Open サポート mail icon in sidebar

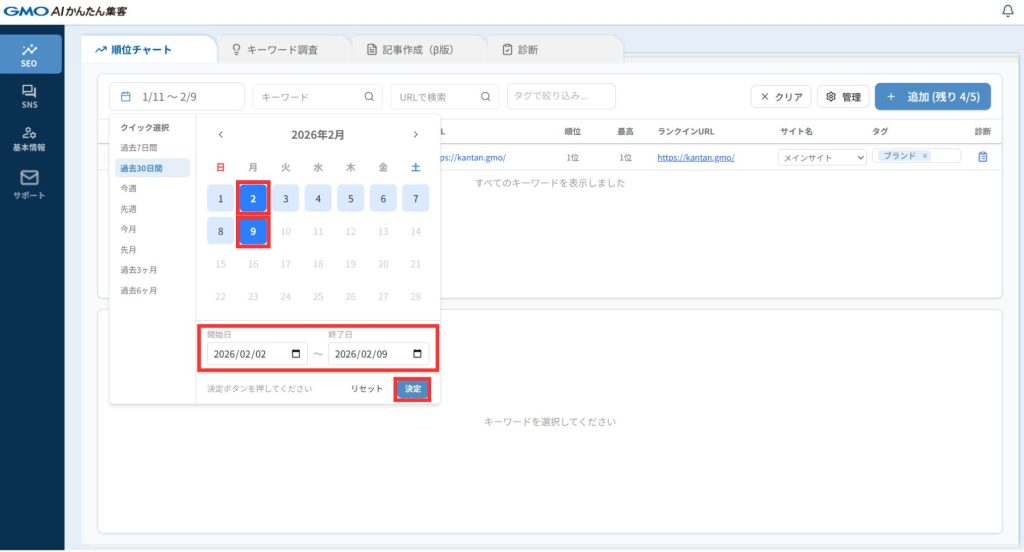point(30,183)
